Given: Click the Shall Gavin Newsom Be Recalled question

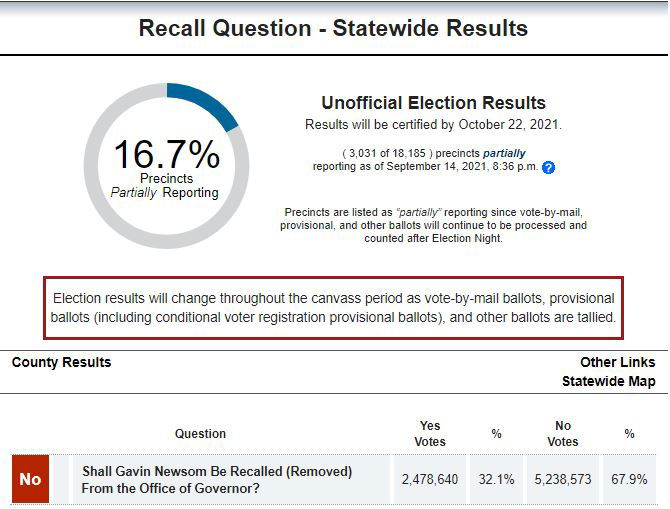Looking at the screenshot, I should tap(217, 479).
